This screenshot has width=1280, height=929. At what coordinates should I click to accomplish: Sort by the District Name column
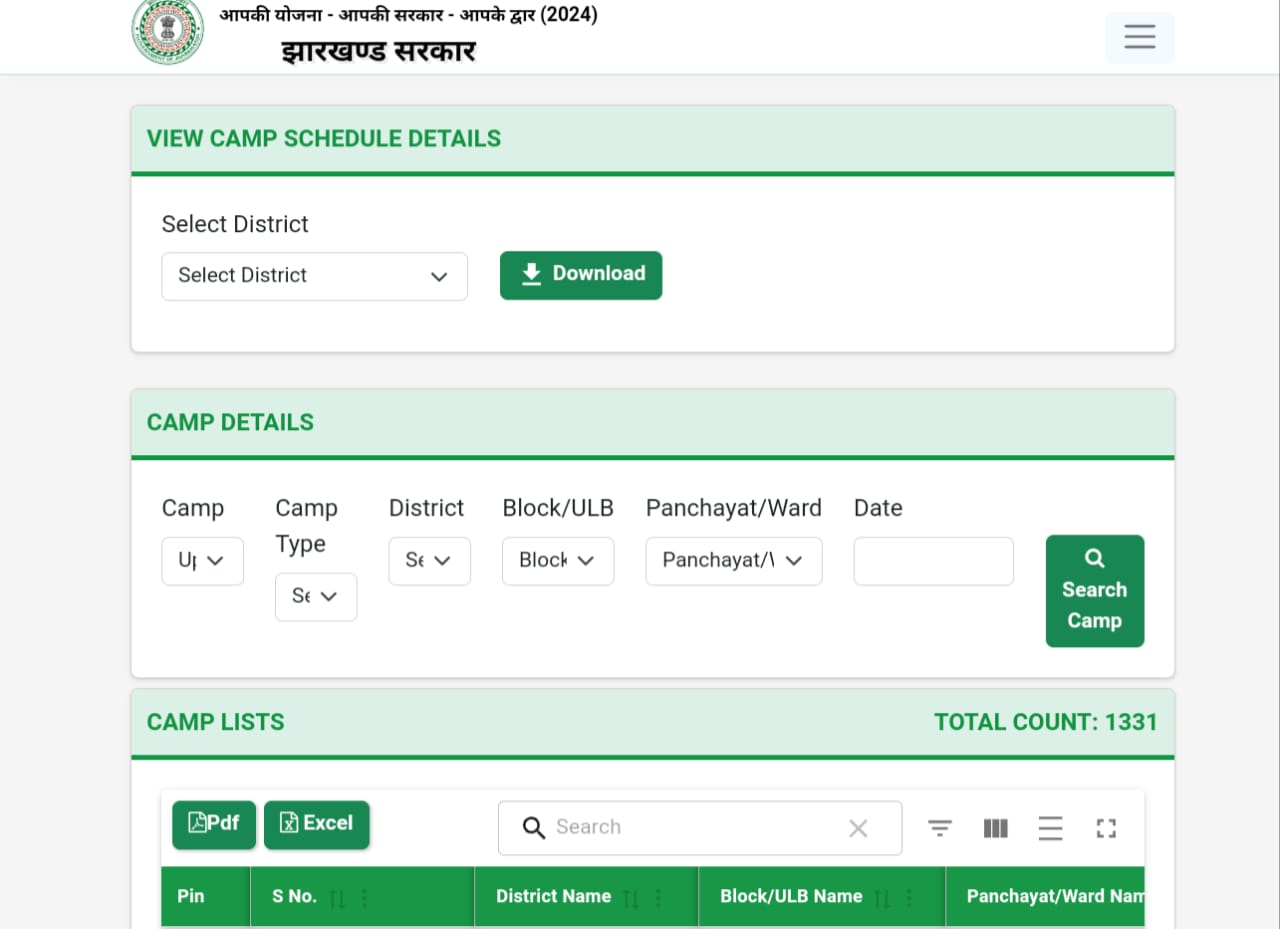click(x=631, y=898)
